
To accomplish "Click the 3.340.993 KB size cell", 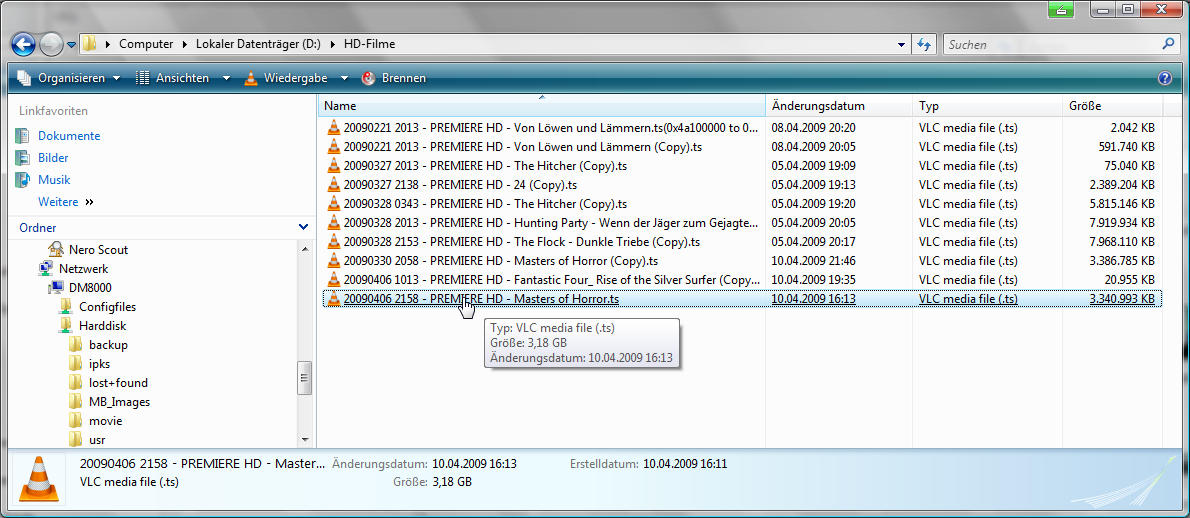I will pos(1122,299).
